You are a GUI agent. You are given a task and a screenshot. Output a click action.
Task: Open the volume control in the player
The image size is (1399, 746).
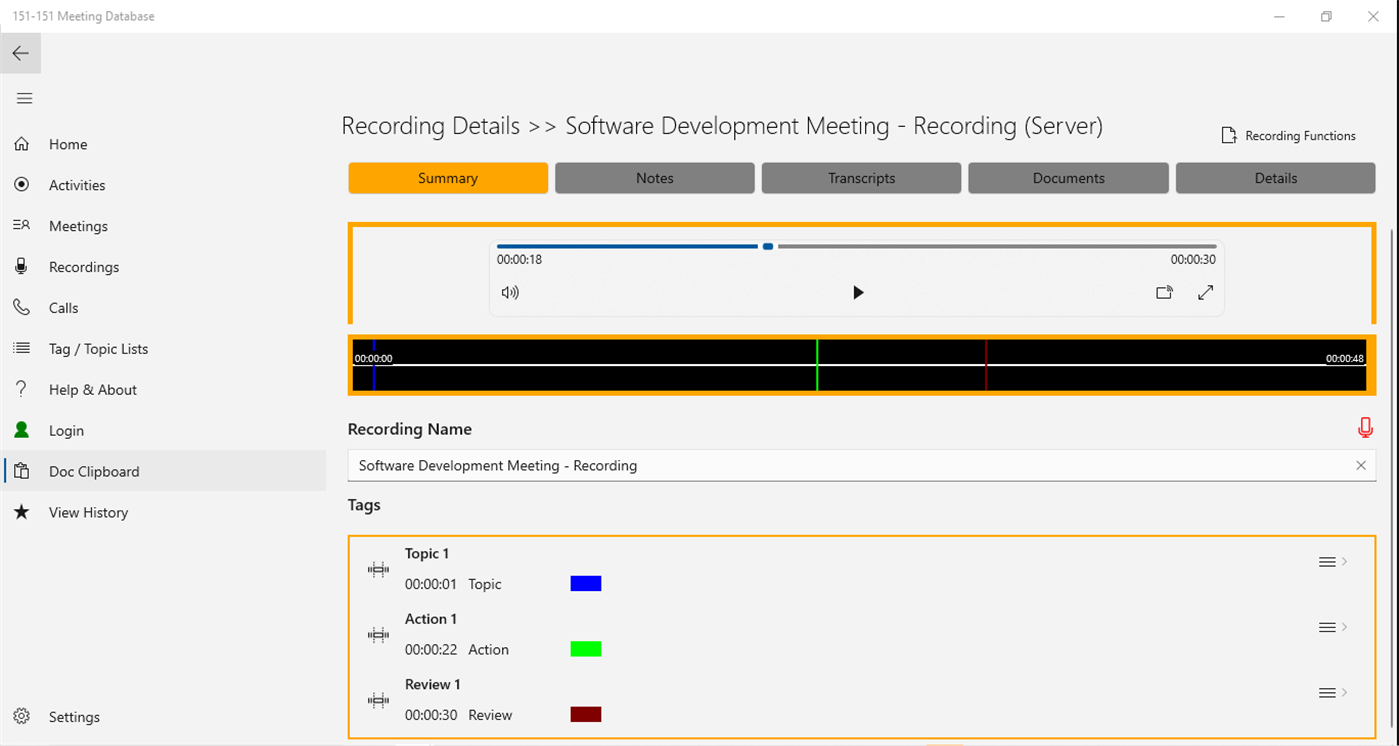point(510,292)
